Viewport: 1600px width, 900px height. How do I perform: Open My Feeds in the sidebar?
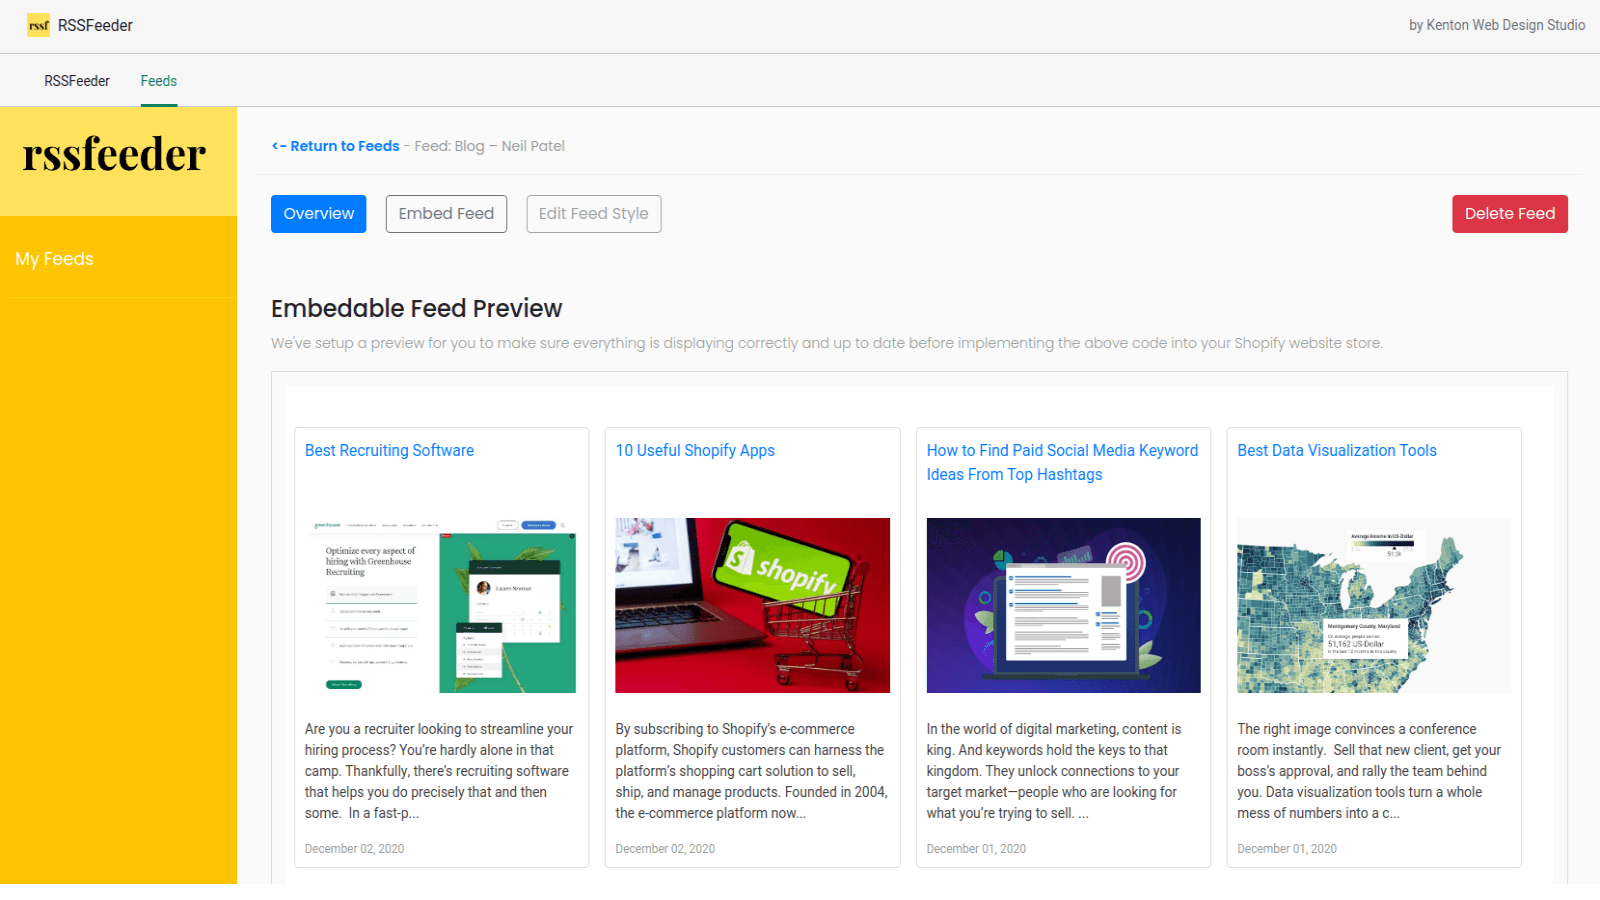click(55, 259)
